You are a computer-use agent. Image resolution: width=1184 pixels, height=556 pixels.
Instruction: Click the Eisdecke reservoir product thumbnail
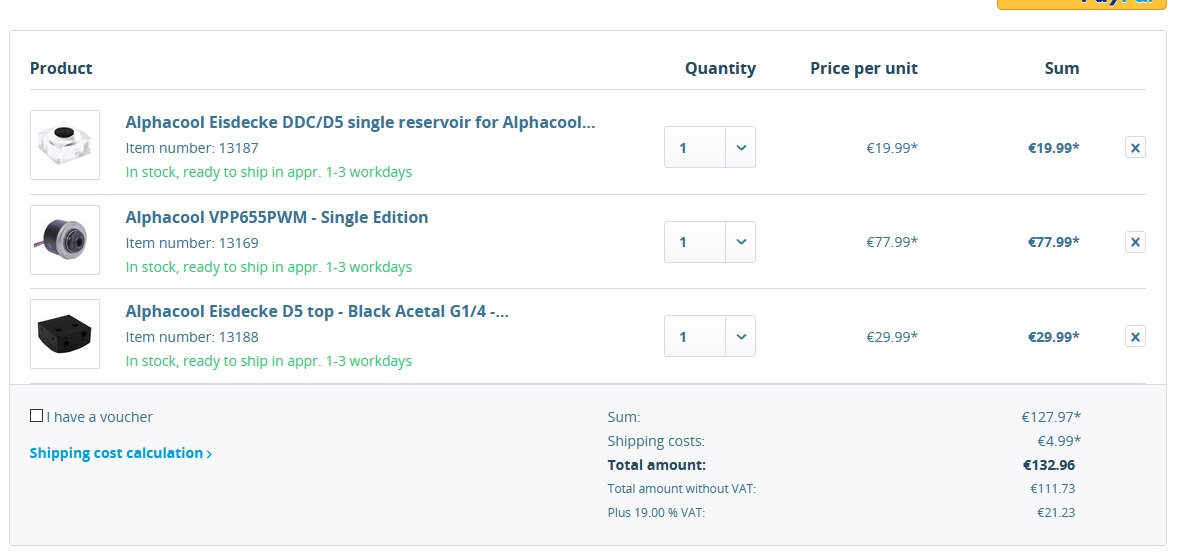pos(65,145)
